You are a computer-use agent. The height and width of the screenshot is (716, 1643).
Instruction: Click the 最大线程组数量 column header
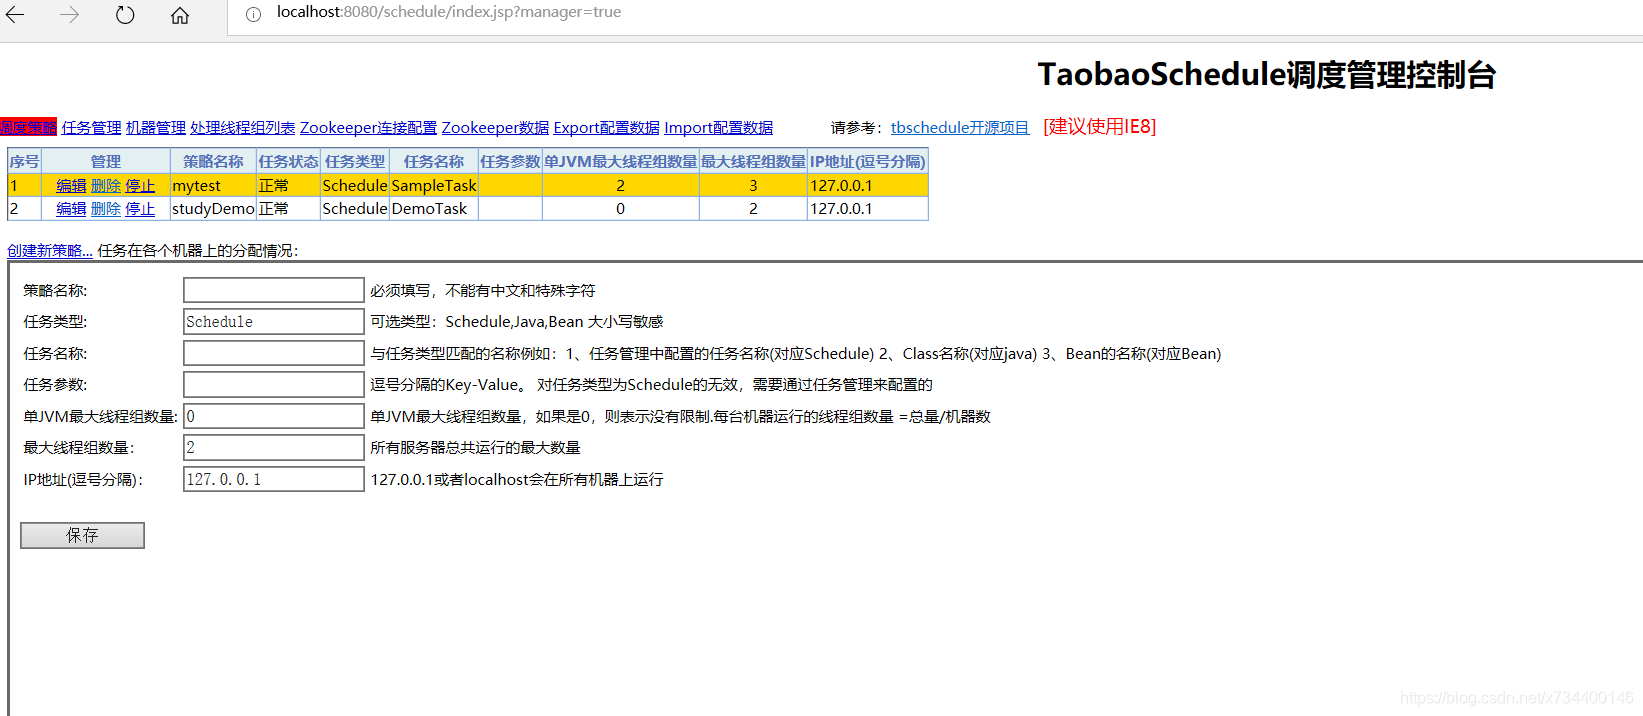(753, 161)
